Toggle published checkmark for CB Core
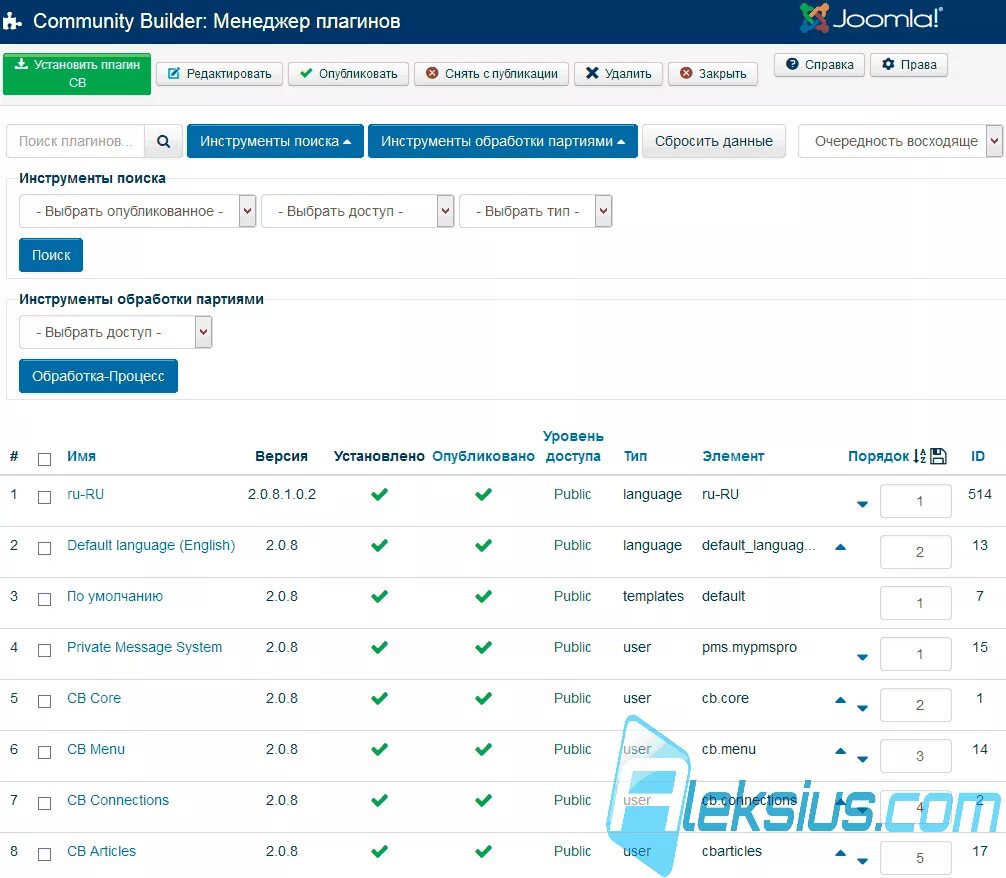The width and height of the screenshot is (1006, 878). 483,698
